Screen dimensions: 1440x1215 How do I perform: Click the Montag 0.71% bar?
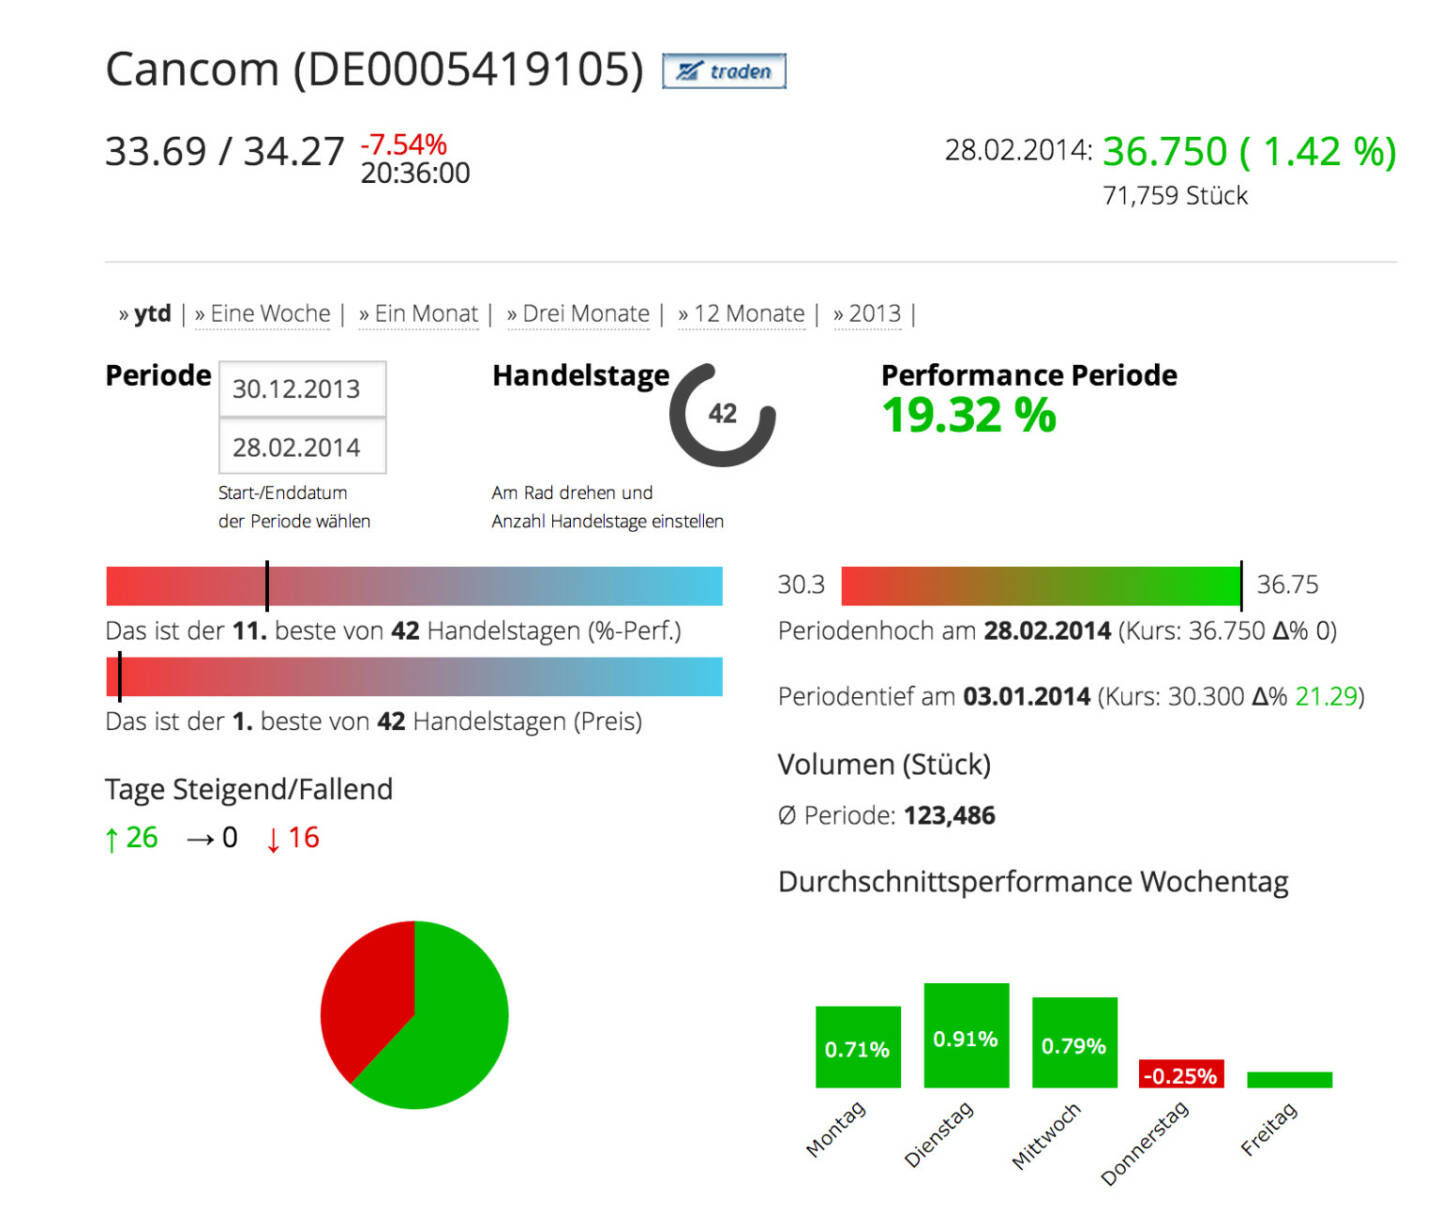tap(858, 1047)
